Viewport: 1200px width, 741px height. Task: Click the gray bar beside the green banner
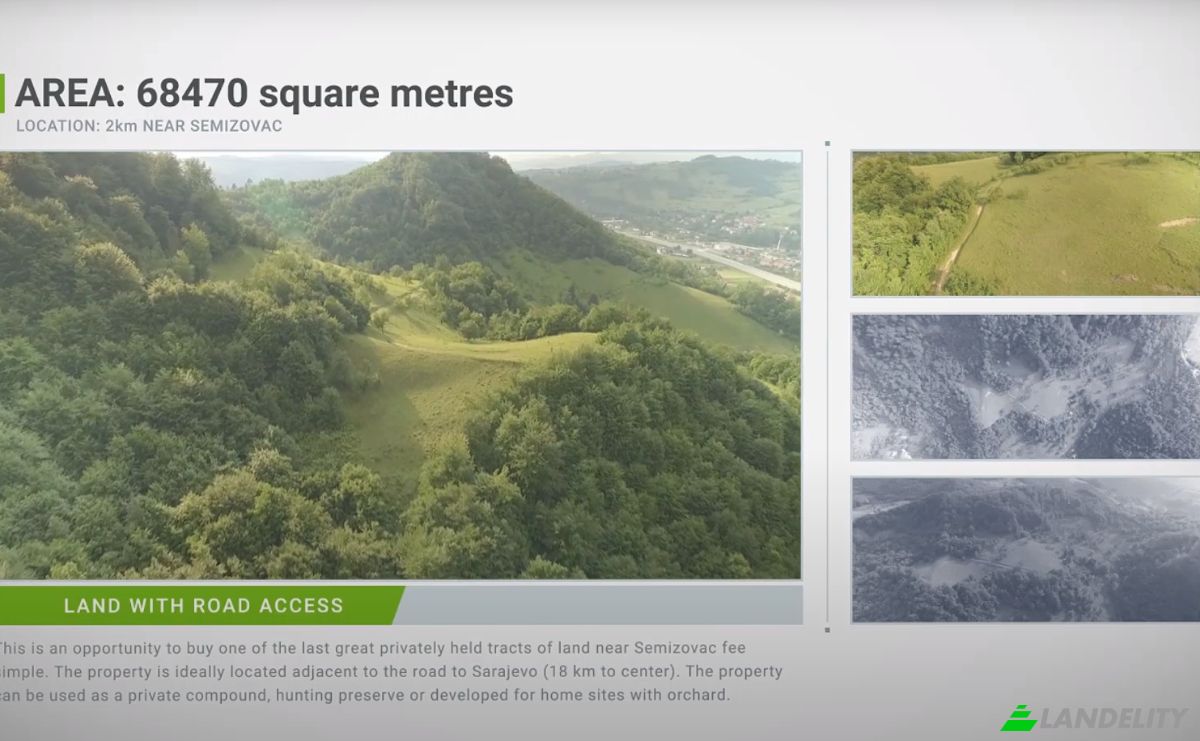(601, 605)
